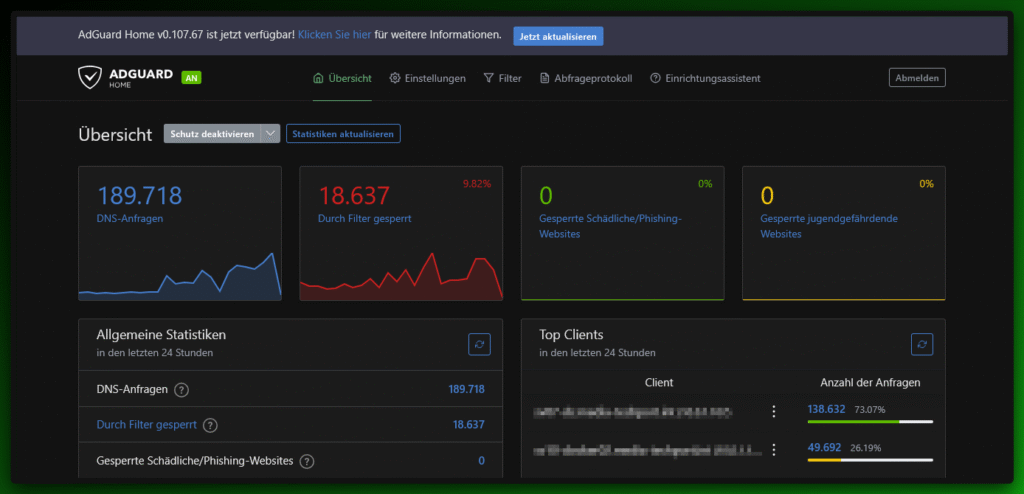The image size is (1024, 494).
Task: Open the Abfrageprotokoll page
Action: 586,78
